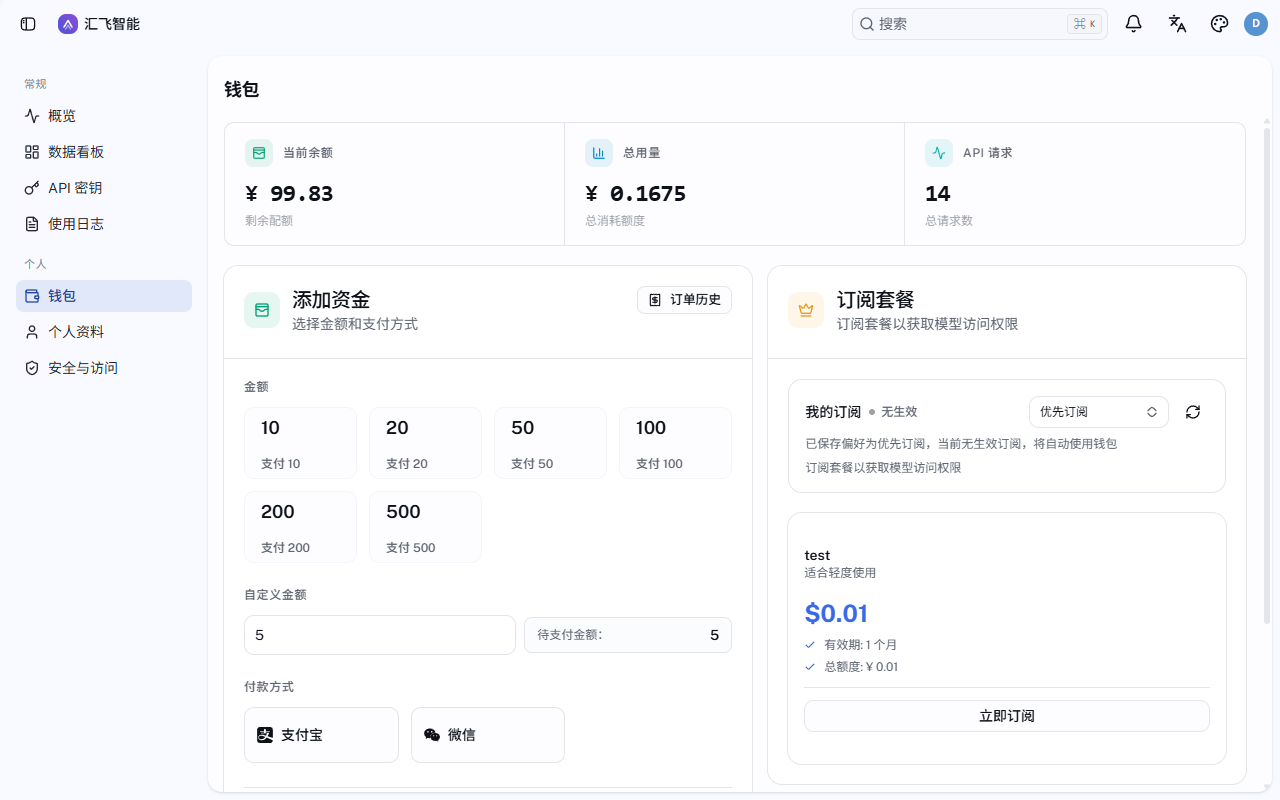Open the user avatar D menu
1280x800 pixels.
tap(1256, 24)
